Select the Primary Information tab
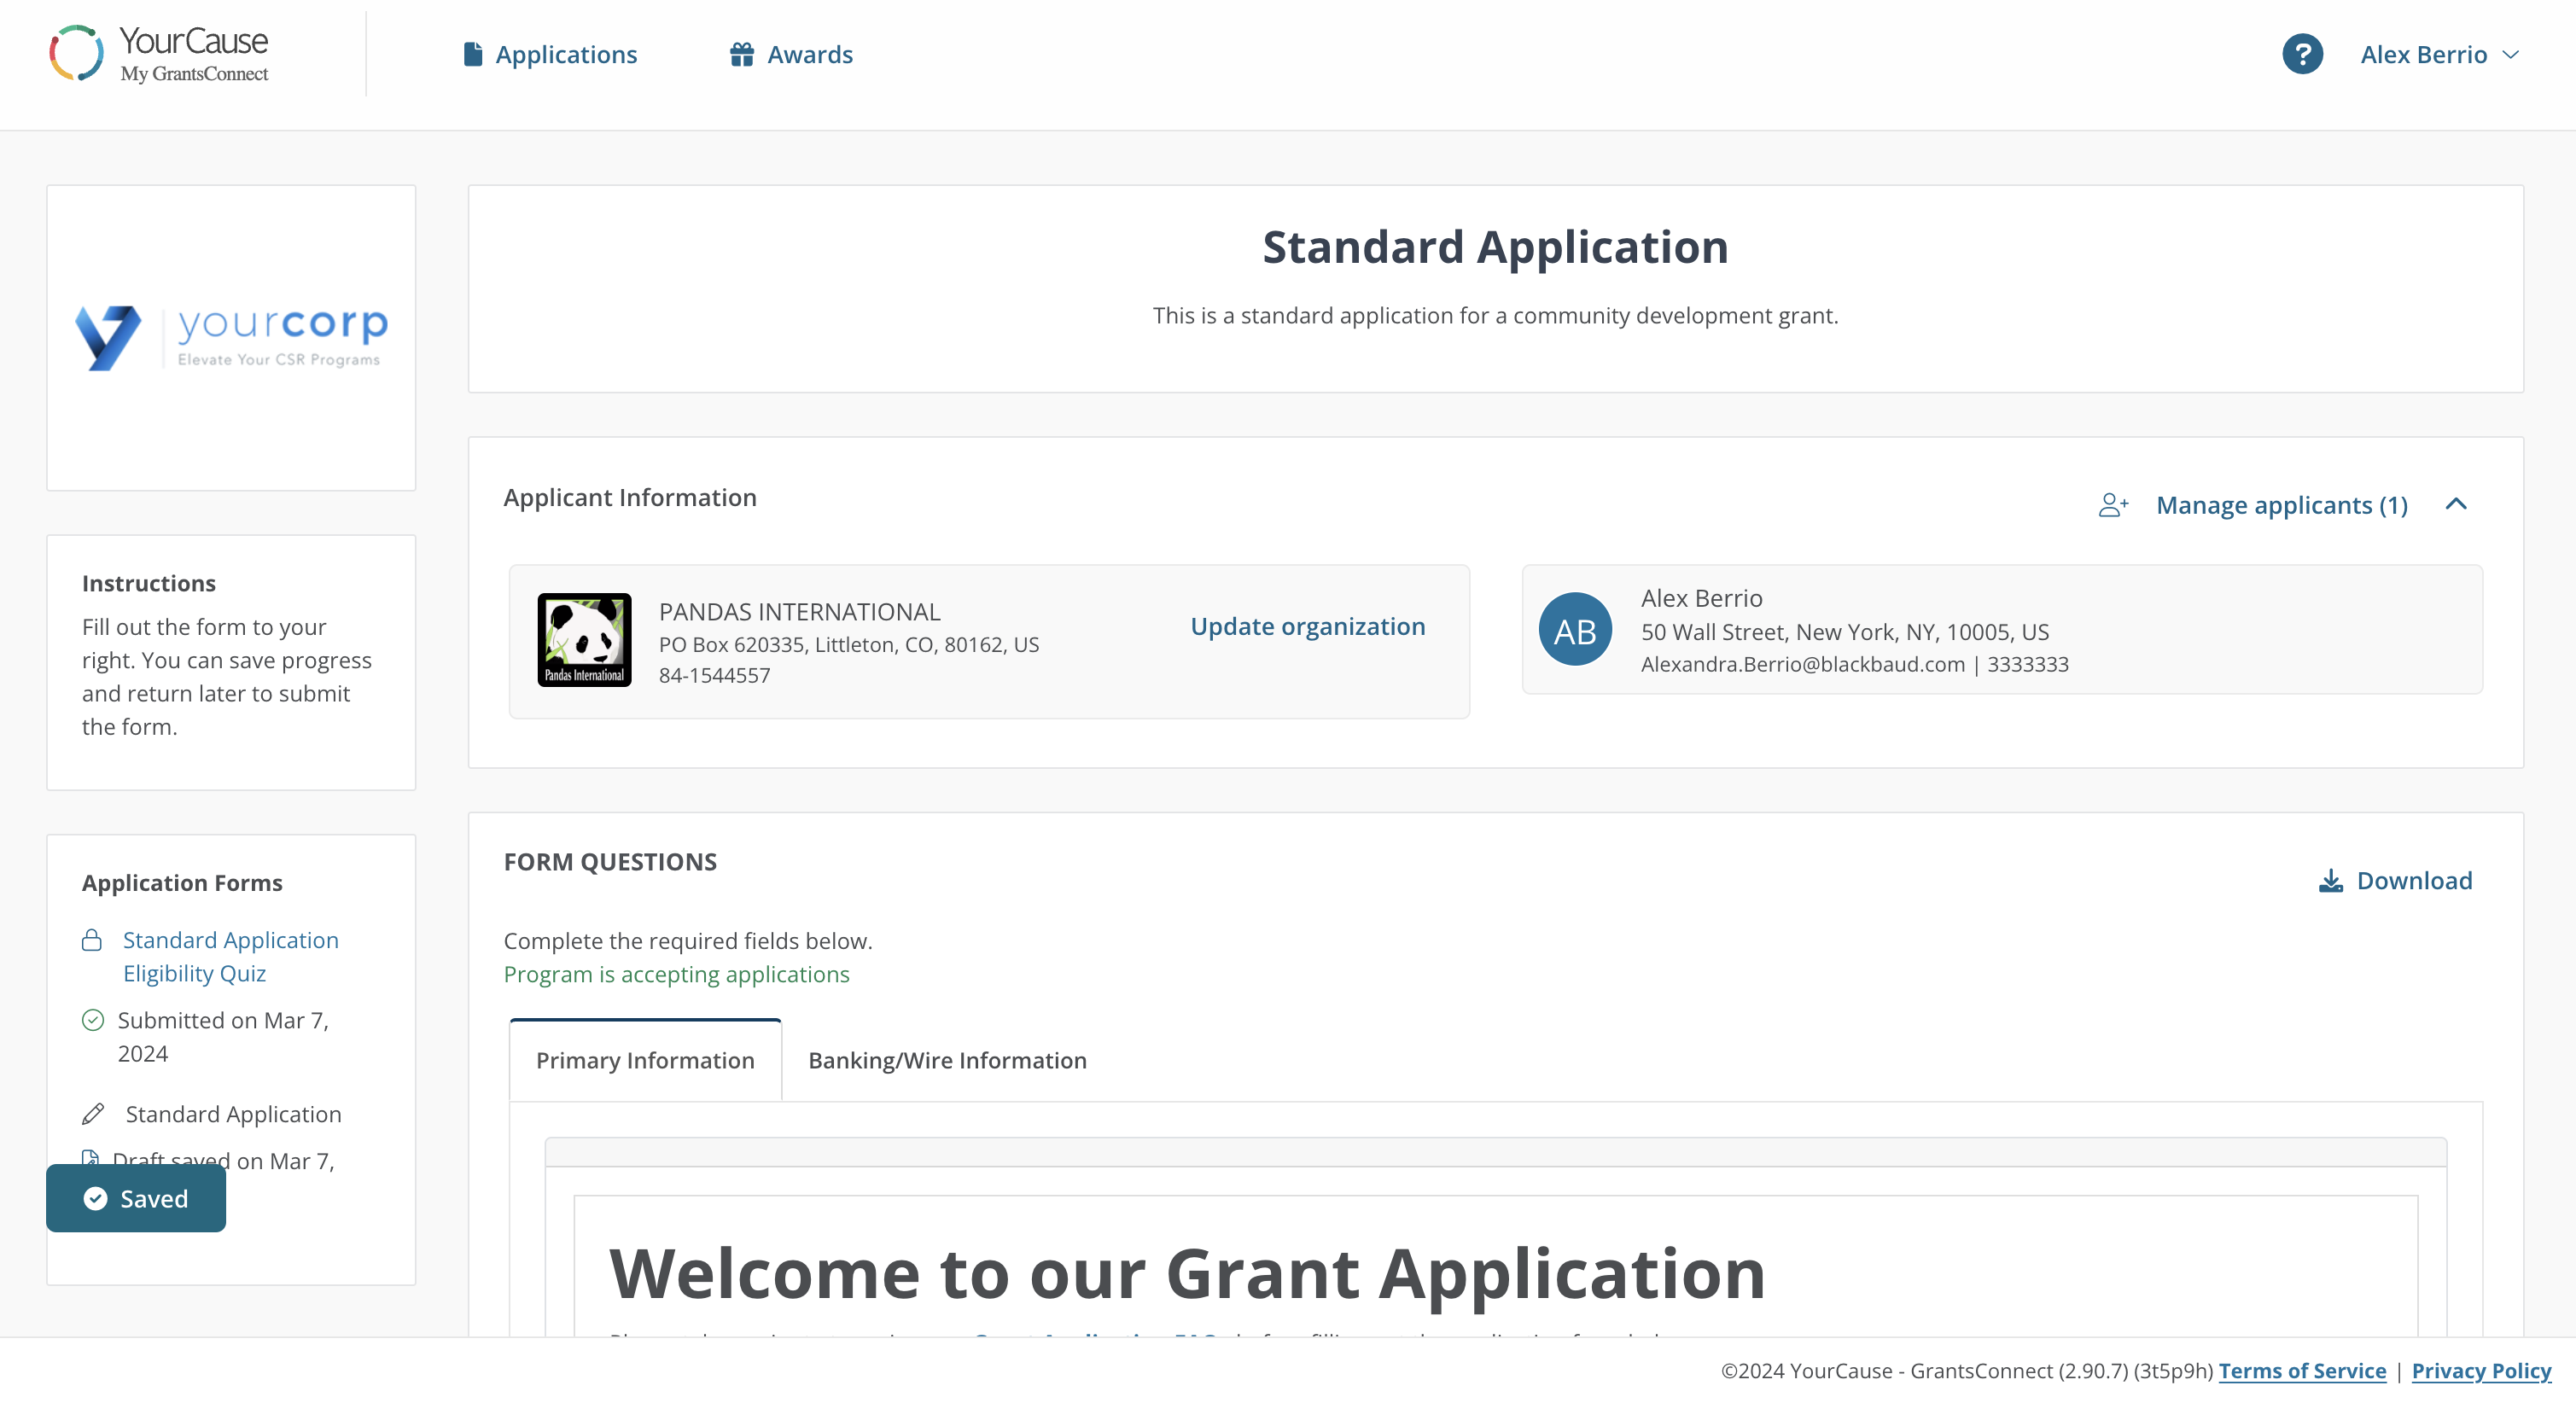2576x1403 pixels. (x=645, y=1060)
